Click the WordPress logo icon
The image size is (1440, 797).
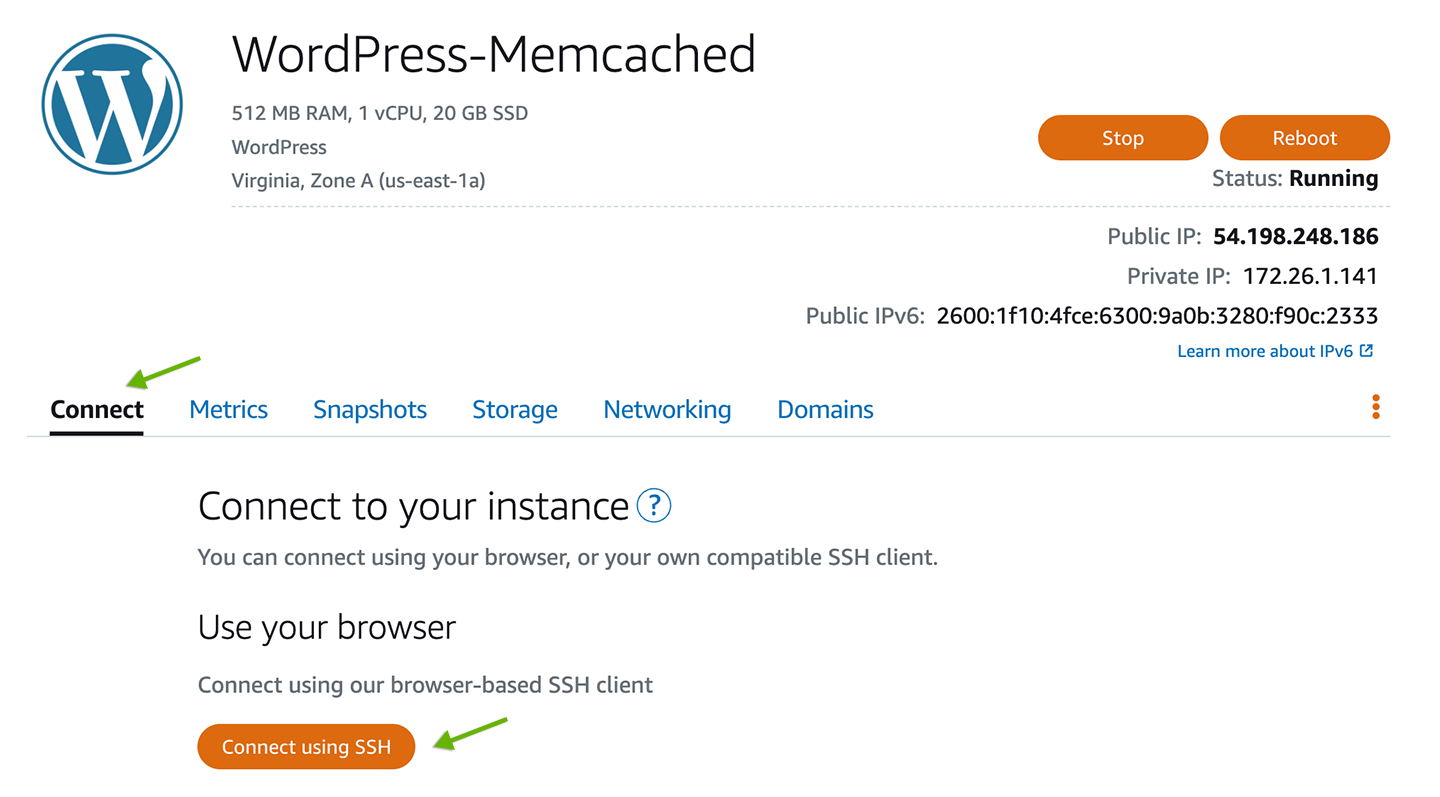point(112,104)
